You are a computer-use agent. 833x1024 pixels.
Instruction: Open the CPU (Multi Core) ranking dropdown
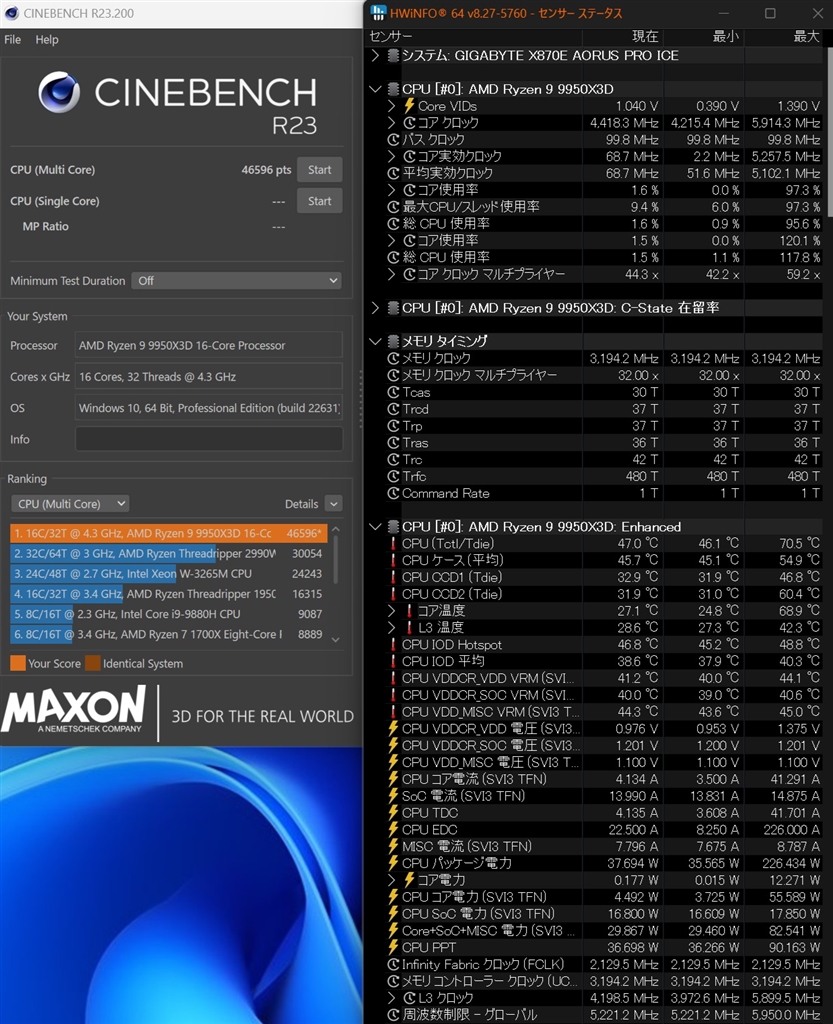(x=71, y=504)
